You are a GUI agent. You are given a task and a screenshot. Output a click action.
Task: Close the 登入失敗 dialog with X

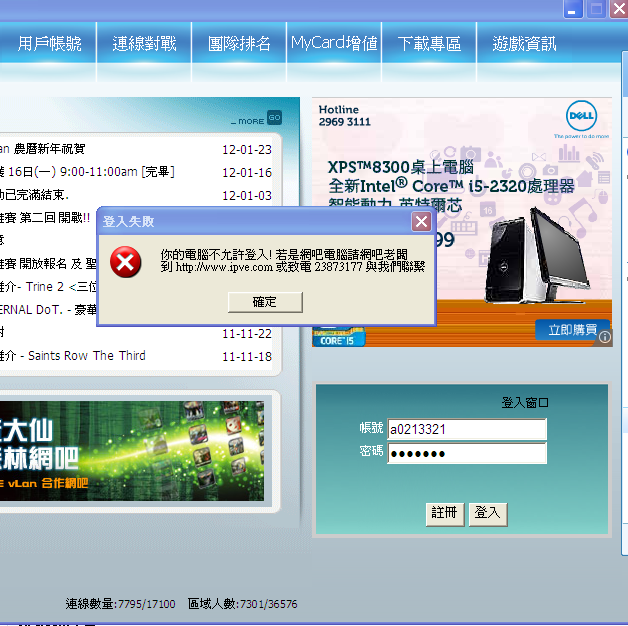coord(422,221)
